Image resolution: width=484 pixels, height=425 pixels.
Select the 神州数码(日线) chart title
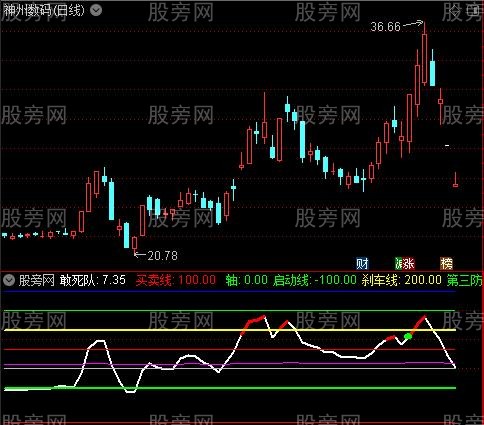(44, 11)
